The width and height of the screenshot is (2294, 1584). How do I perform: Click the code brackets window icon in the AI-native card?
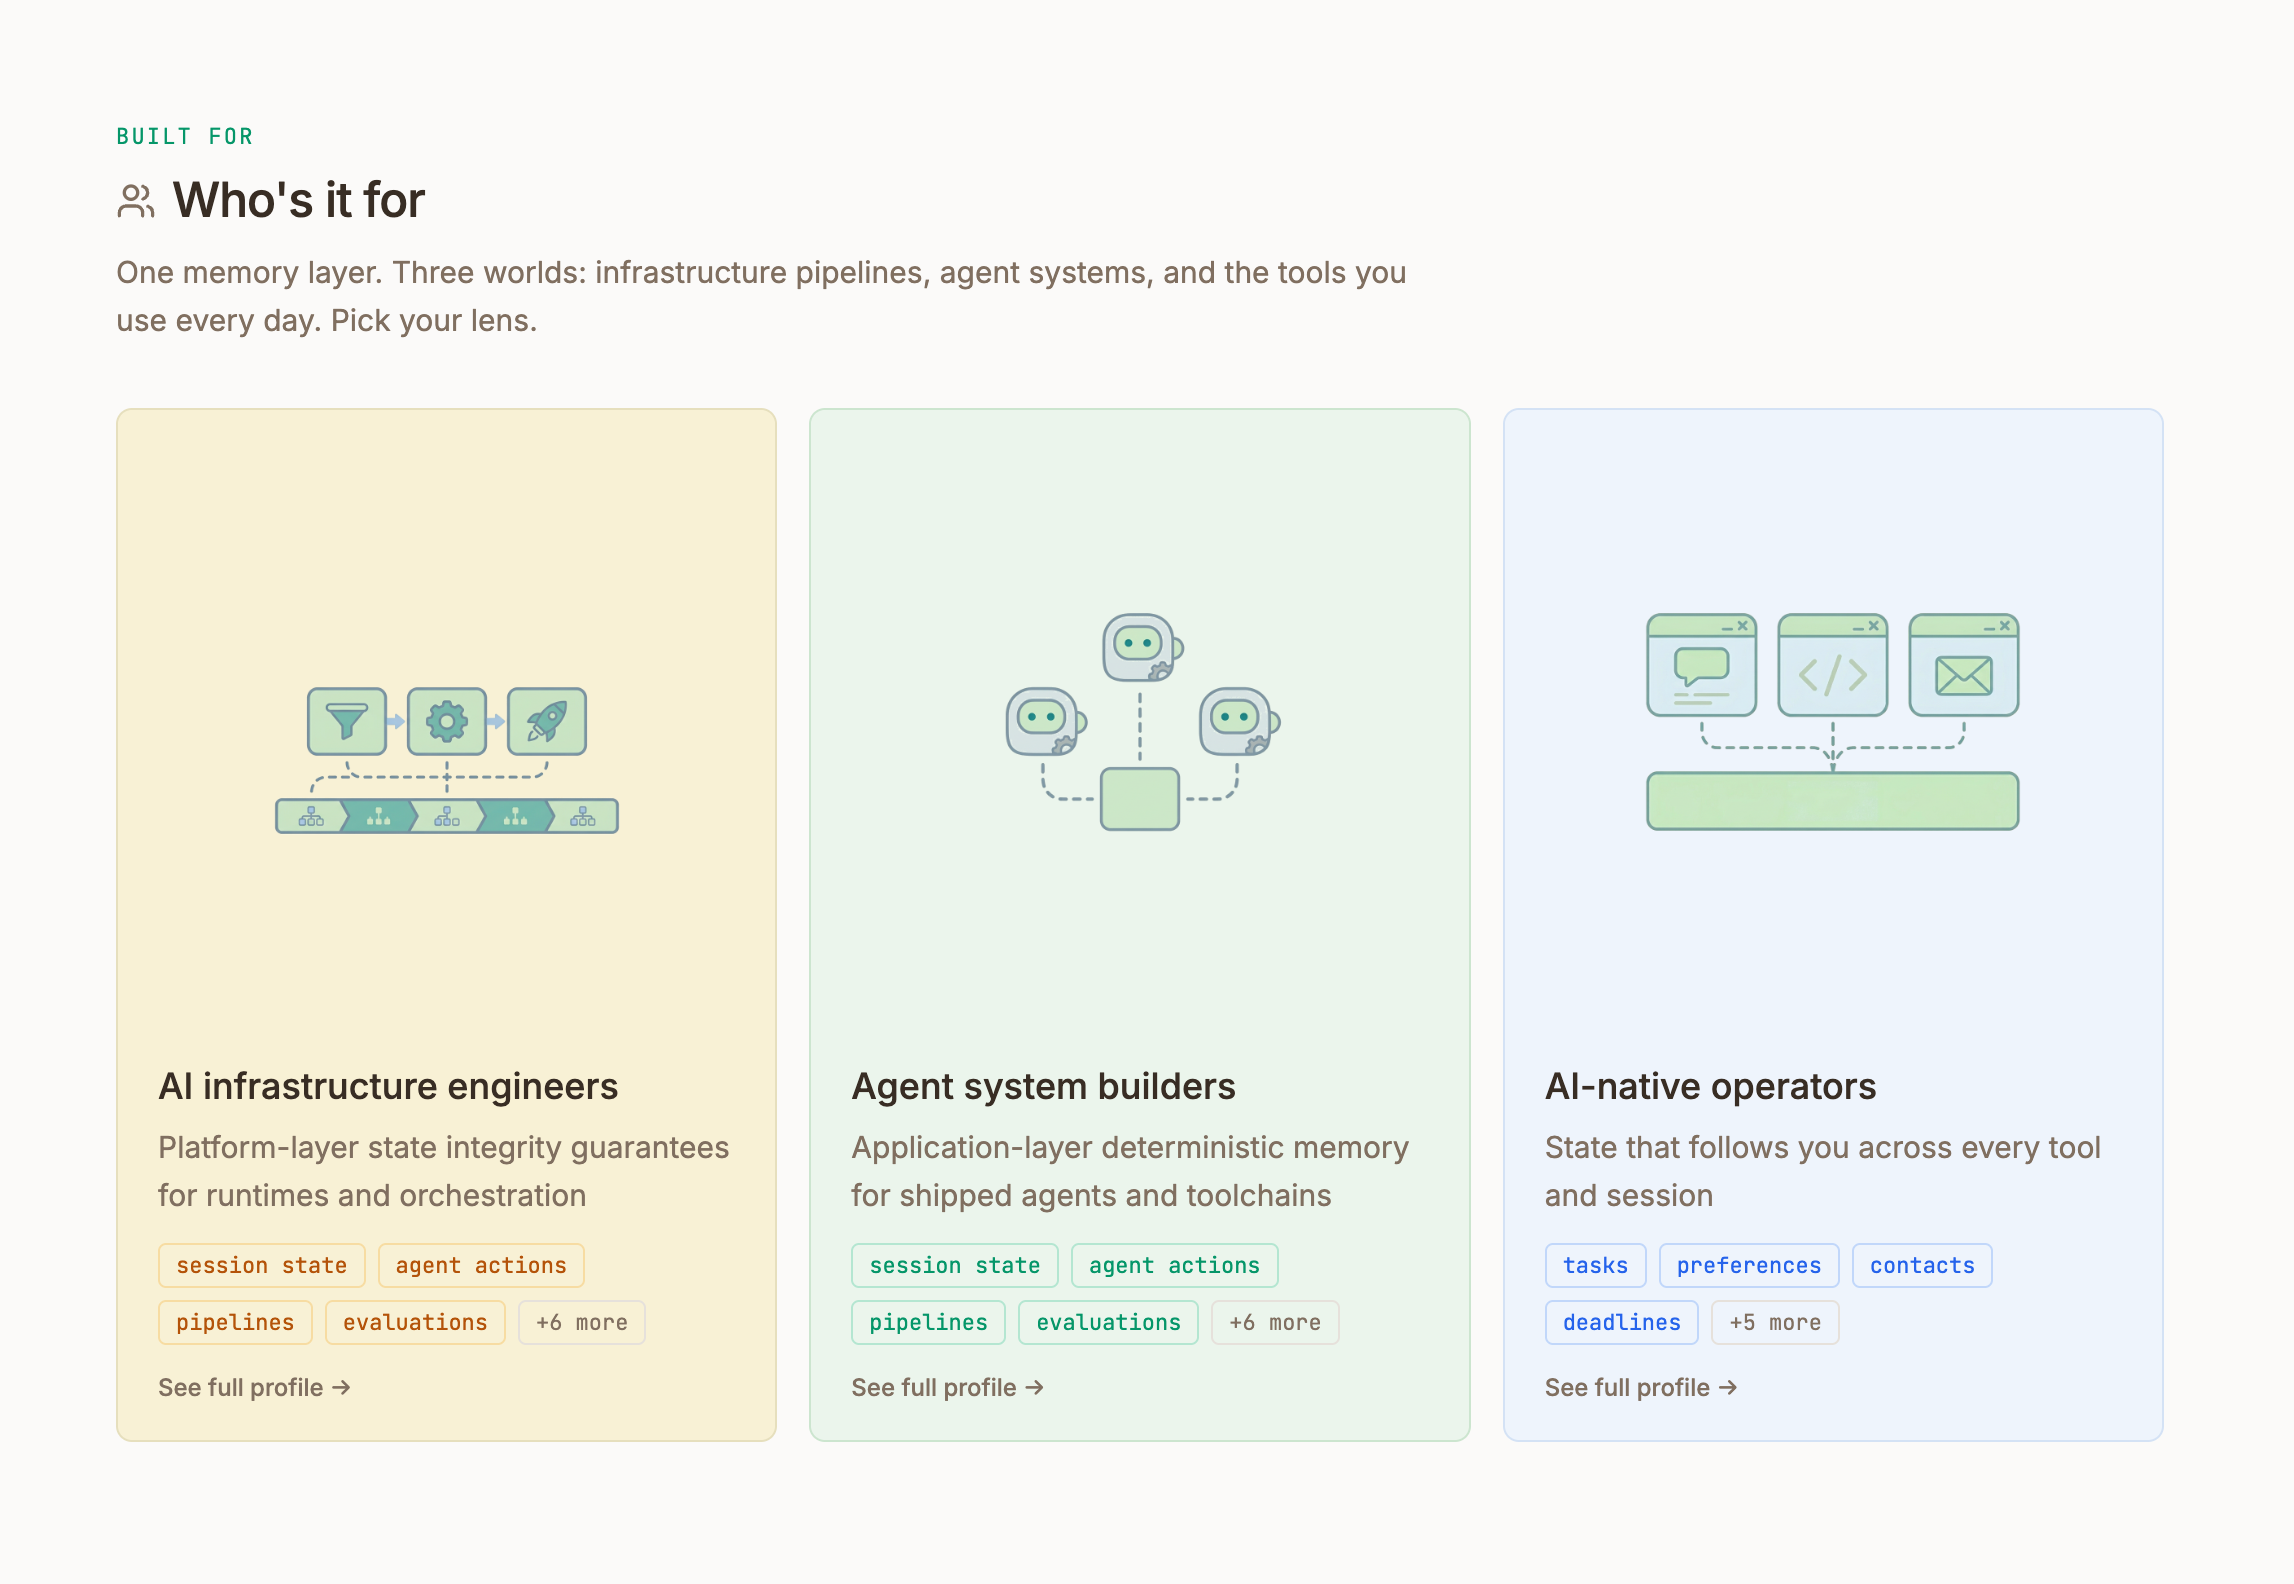[x=1832, y=666]
